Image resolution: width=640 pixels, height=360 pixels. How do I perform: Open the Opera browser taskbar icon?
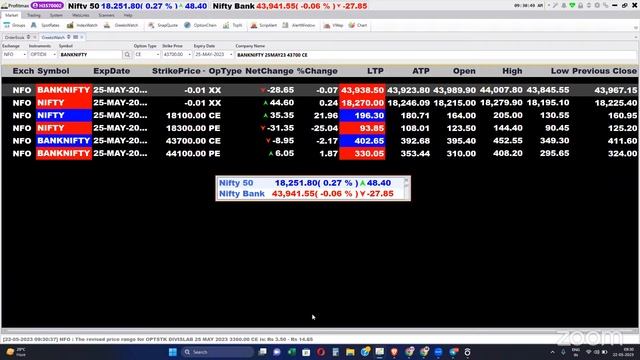(x=321, y=352)
